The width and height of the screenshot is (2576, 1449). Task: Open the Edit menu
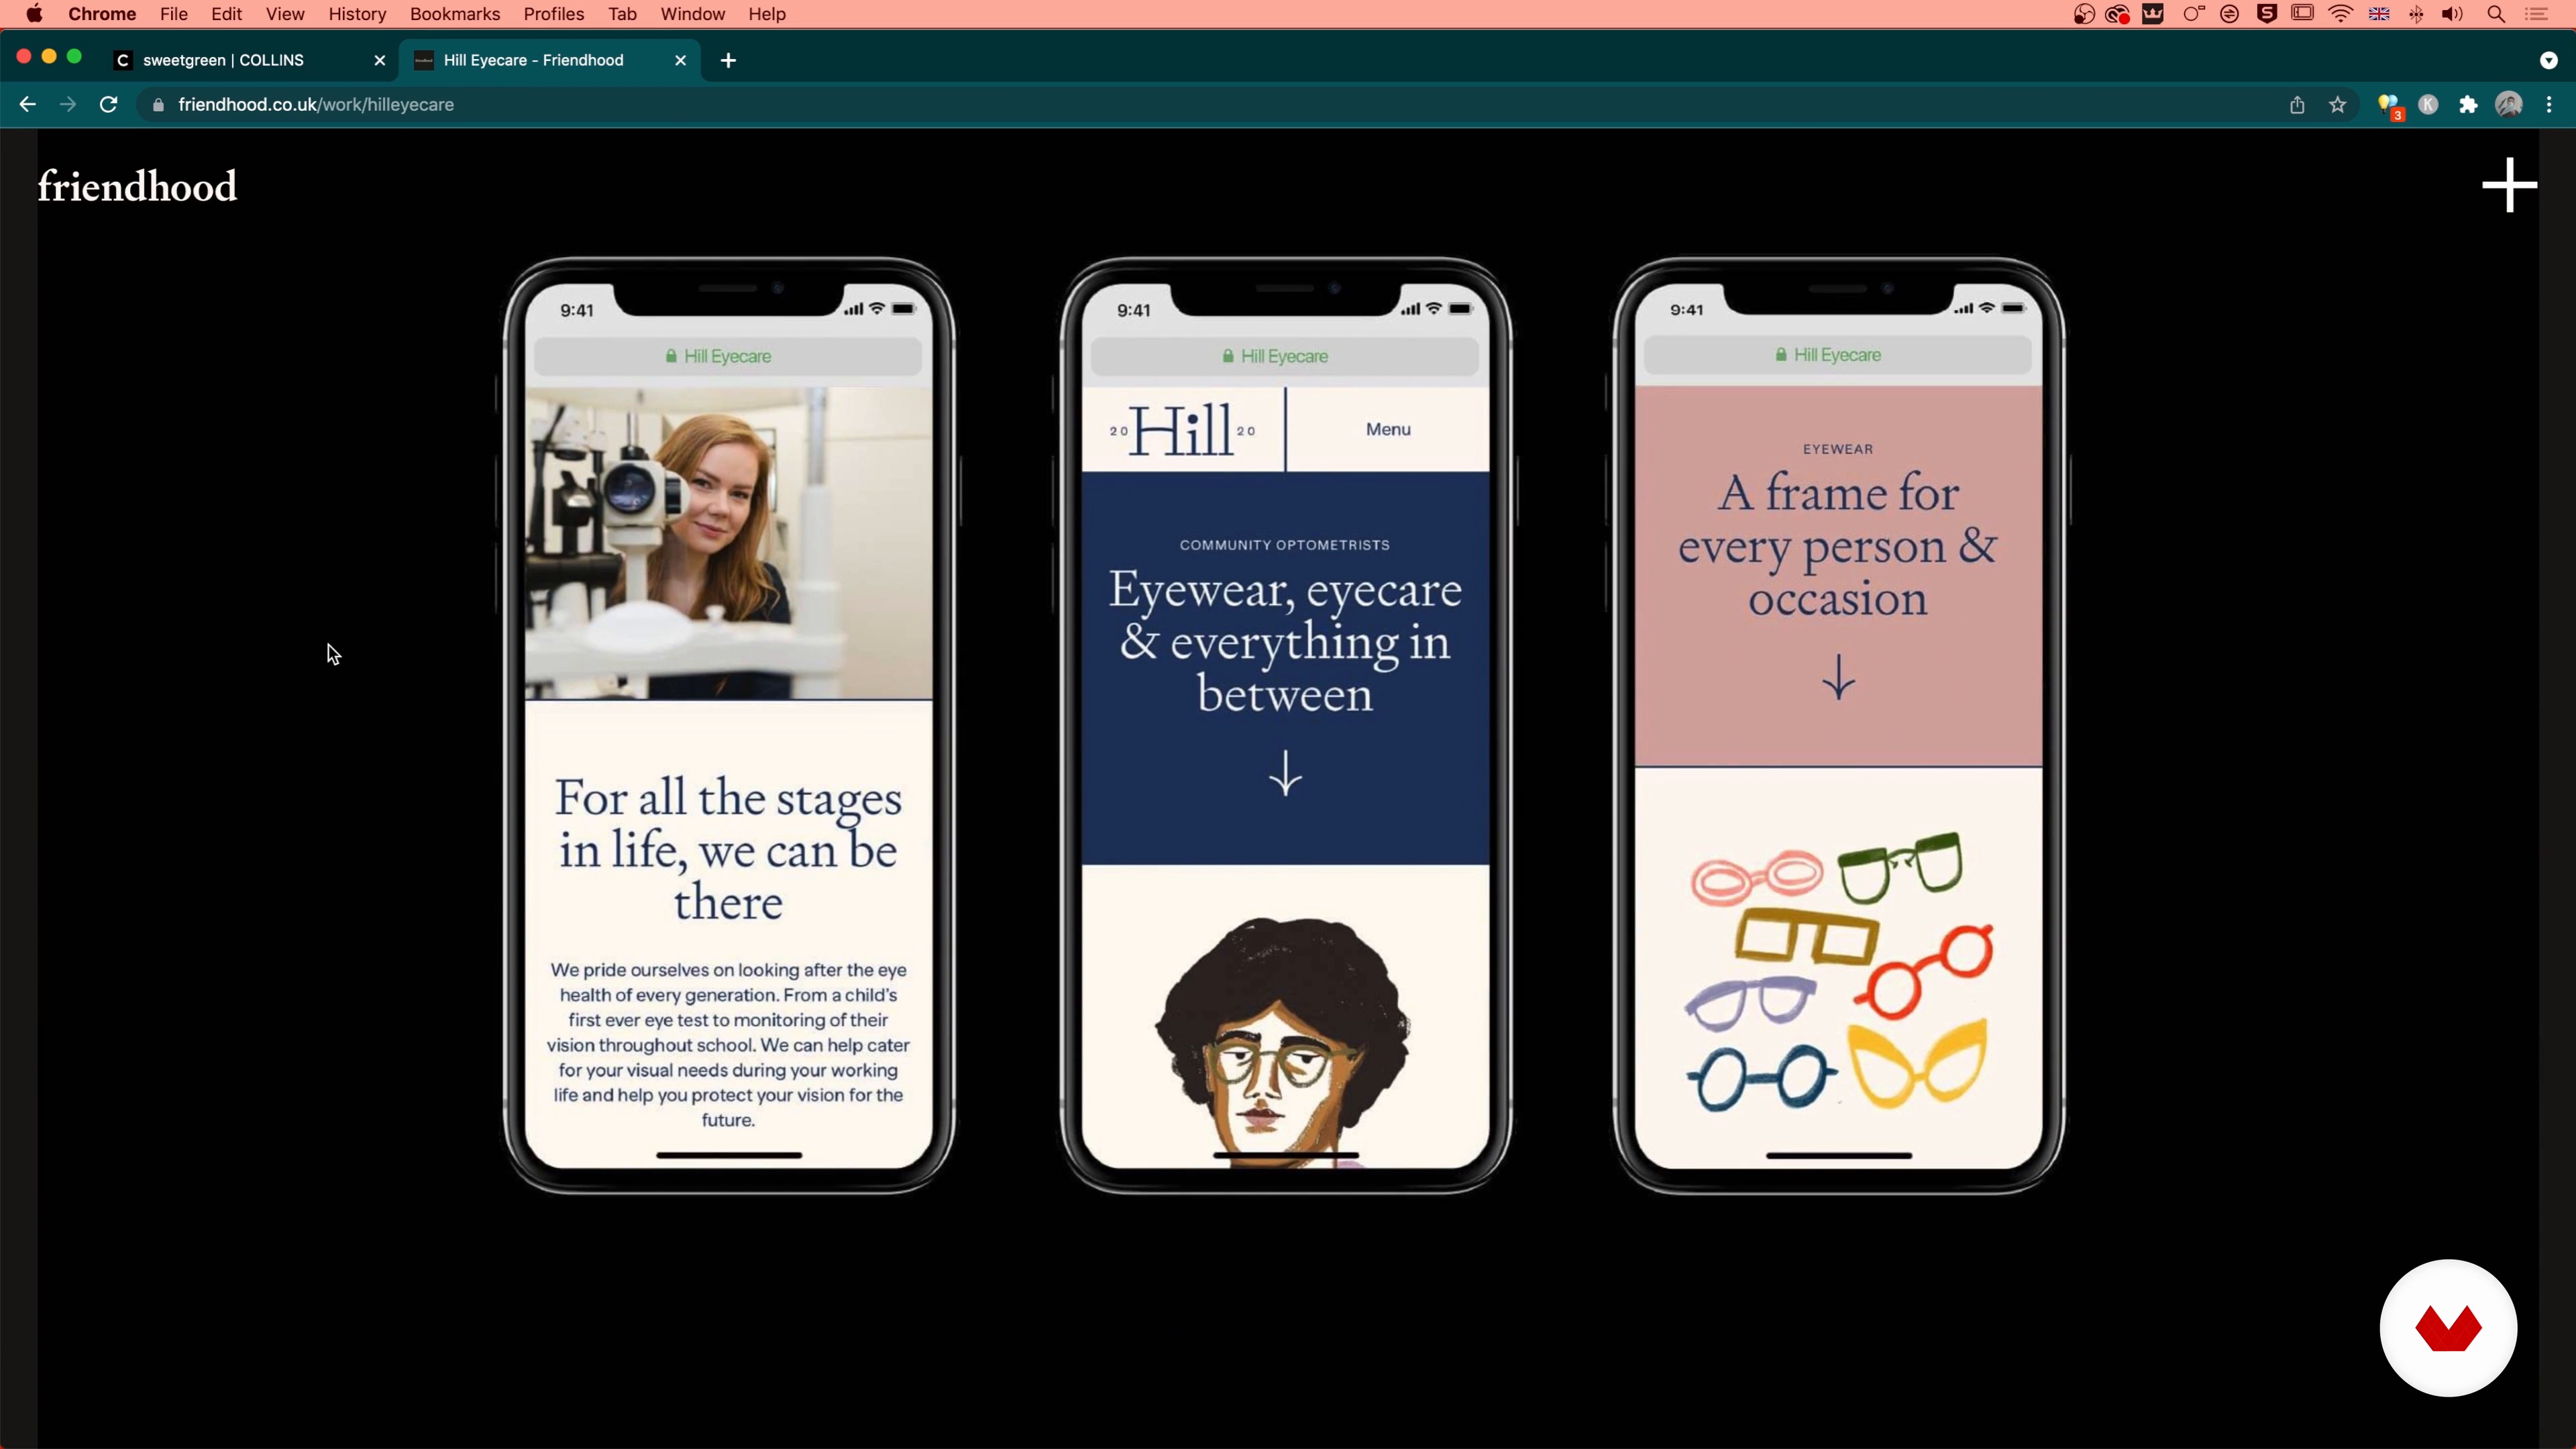(x=227, y=14)
